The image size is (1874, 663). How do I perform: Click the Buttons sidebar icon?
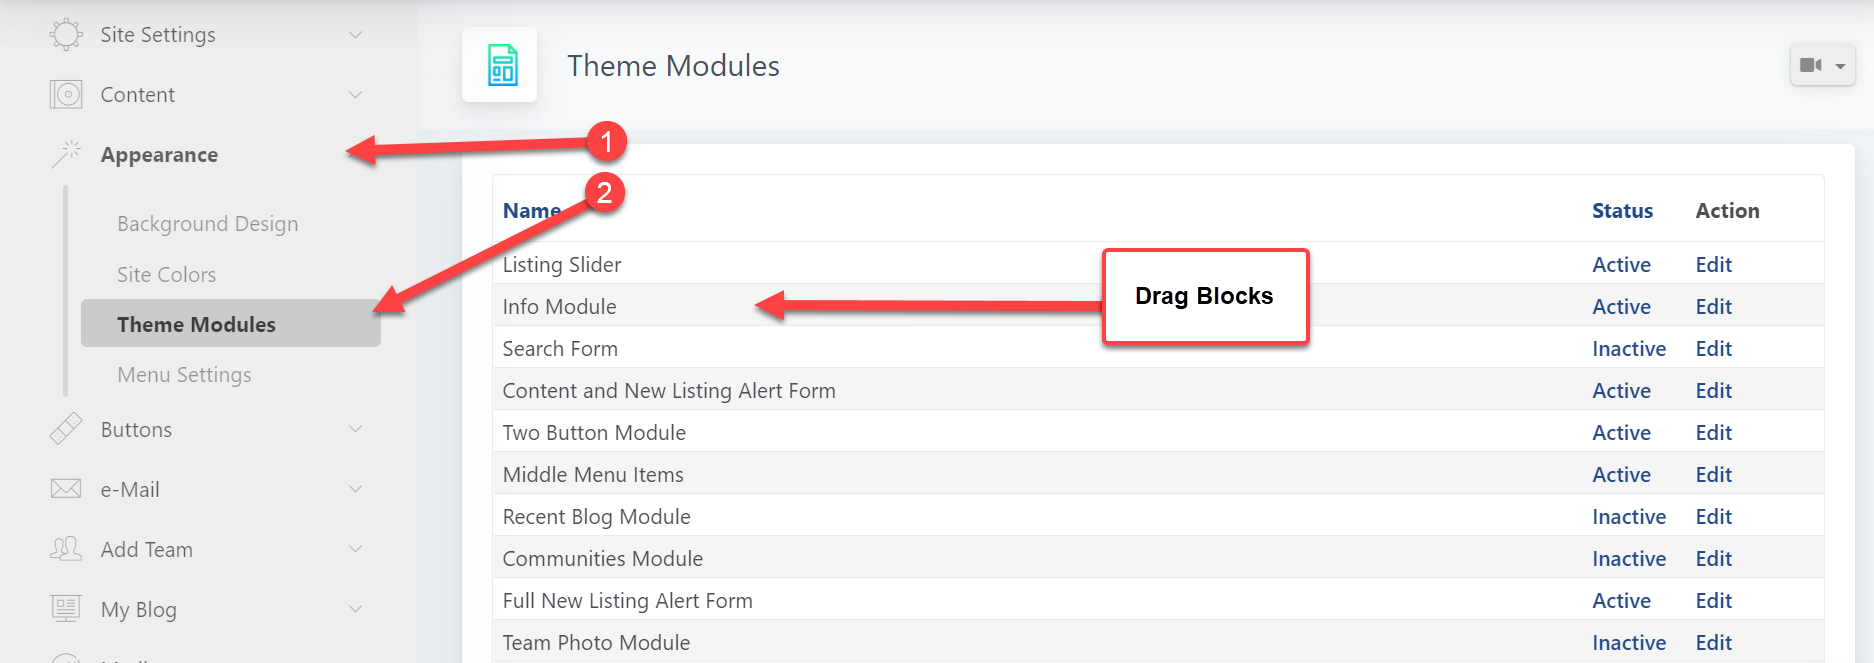[66, 429]
